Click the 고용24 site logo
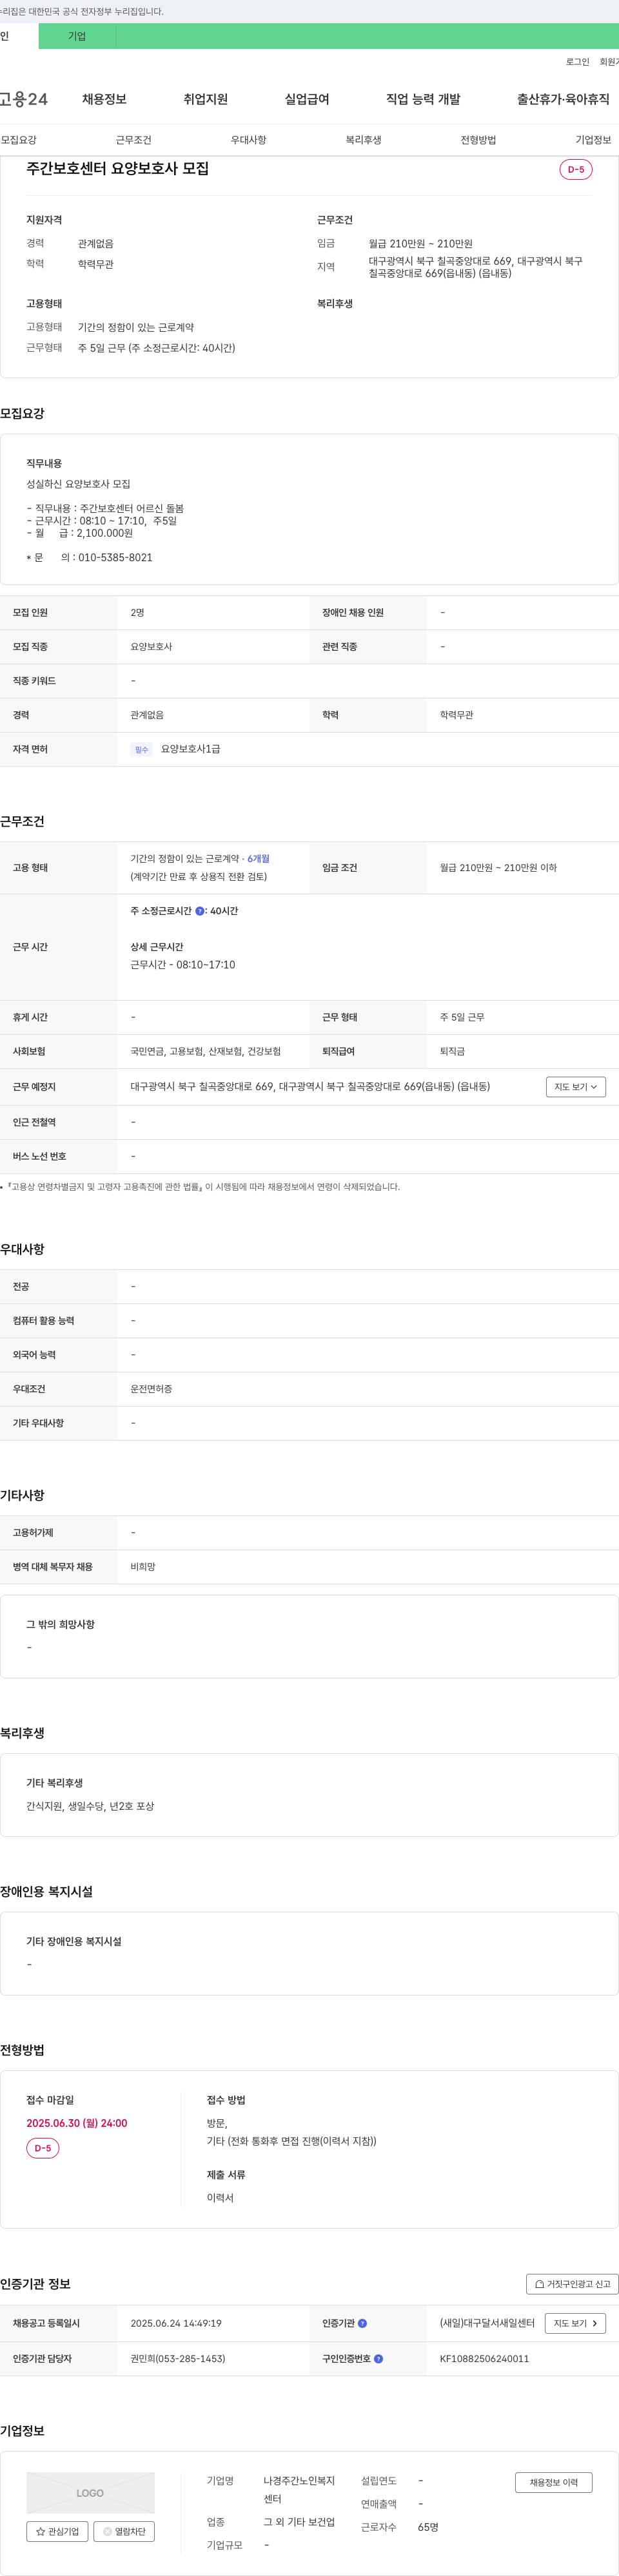Viewport: 619px width, 2576px height. click(23, 99)
